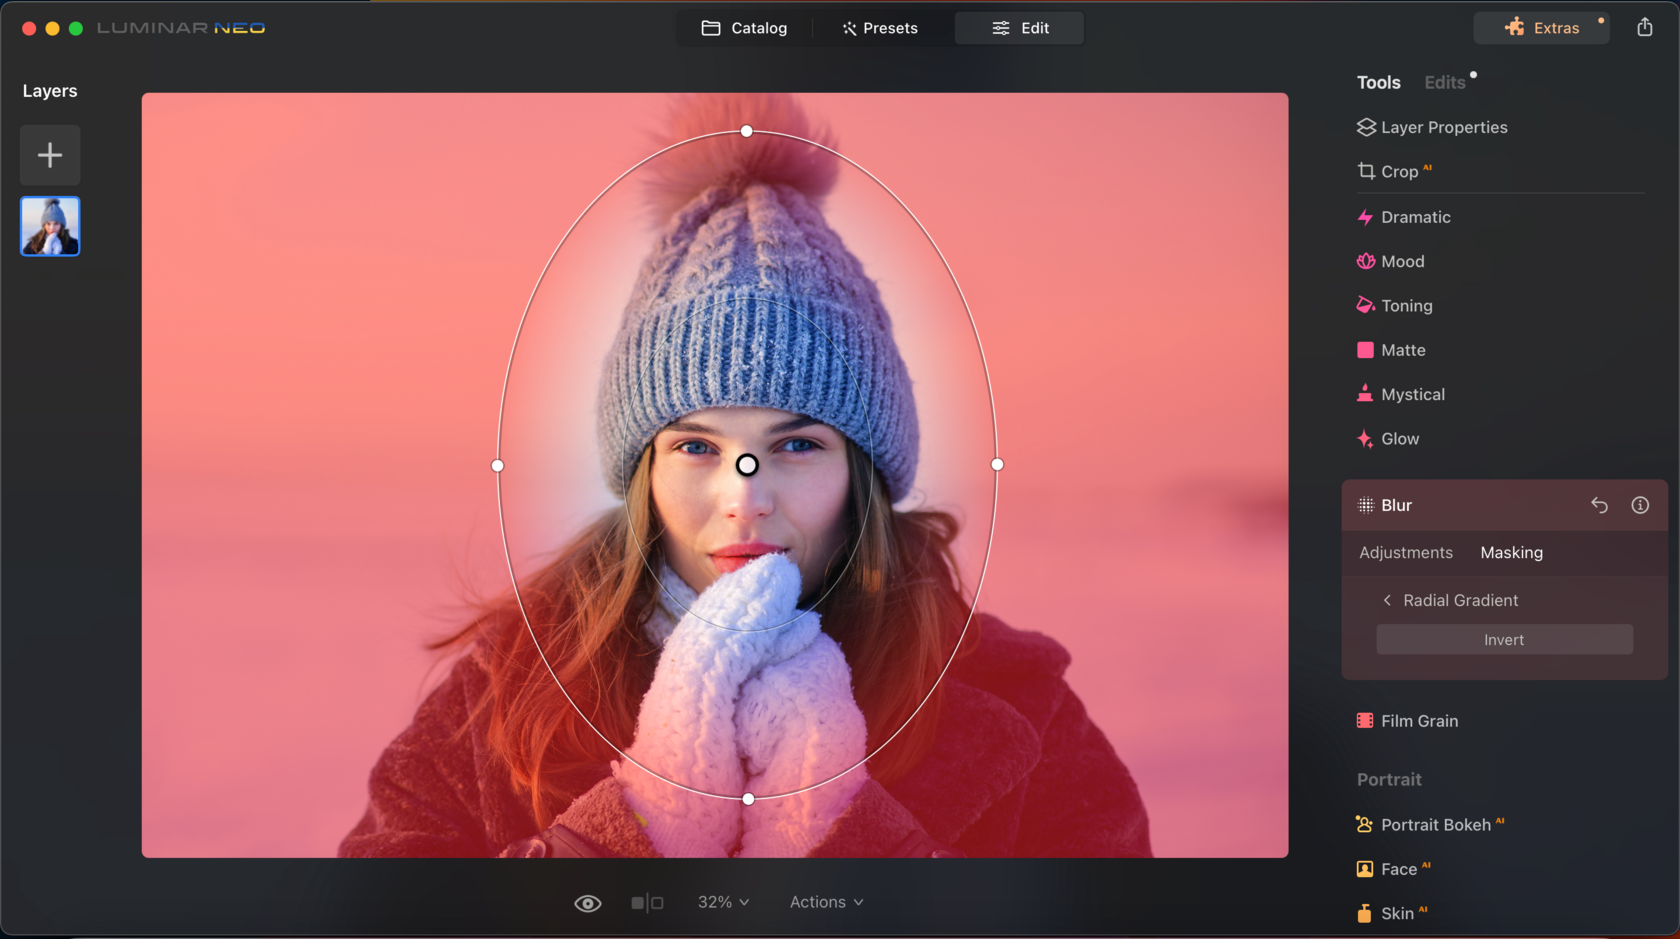Click the radial gradient center handle
Image resolution: width=1680 pixels, height=939 pixels.
click(747, 465)
